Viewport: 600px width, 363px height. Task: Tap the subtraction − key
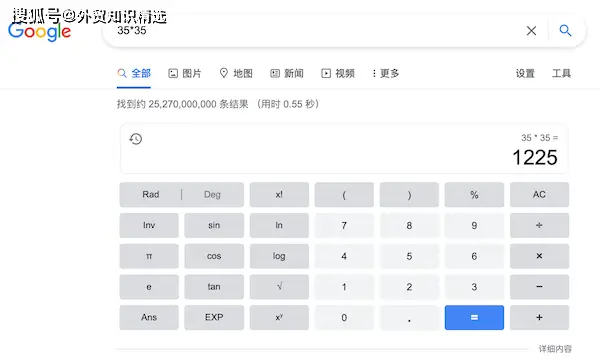click(x=539, y=286)
